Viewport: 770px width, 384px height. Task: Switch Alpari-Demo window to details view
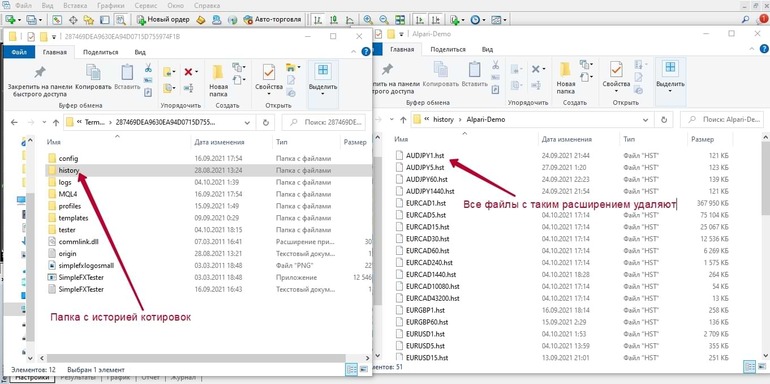click(749, 366)
